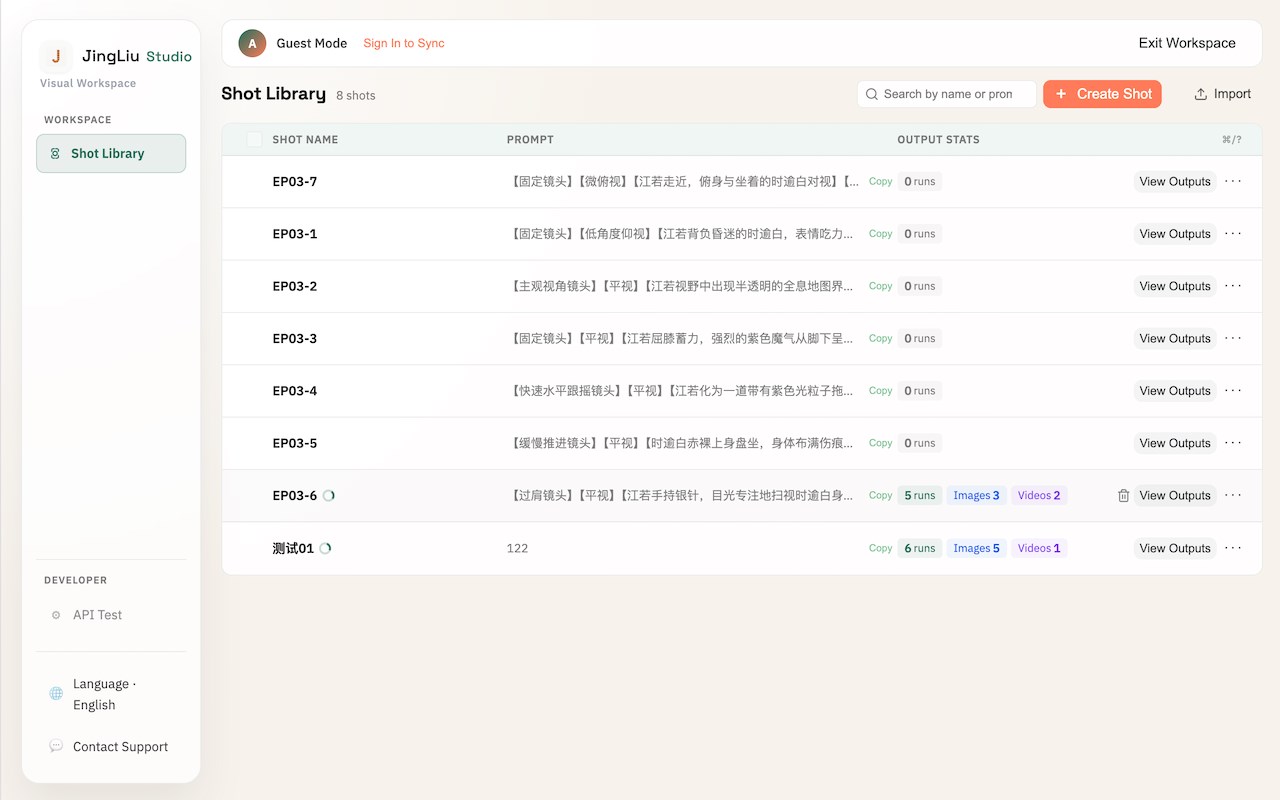Select the EP03-4 shot name

click(295, 390)
